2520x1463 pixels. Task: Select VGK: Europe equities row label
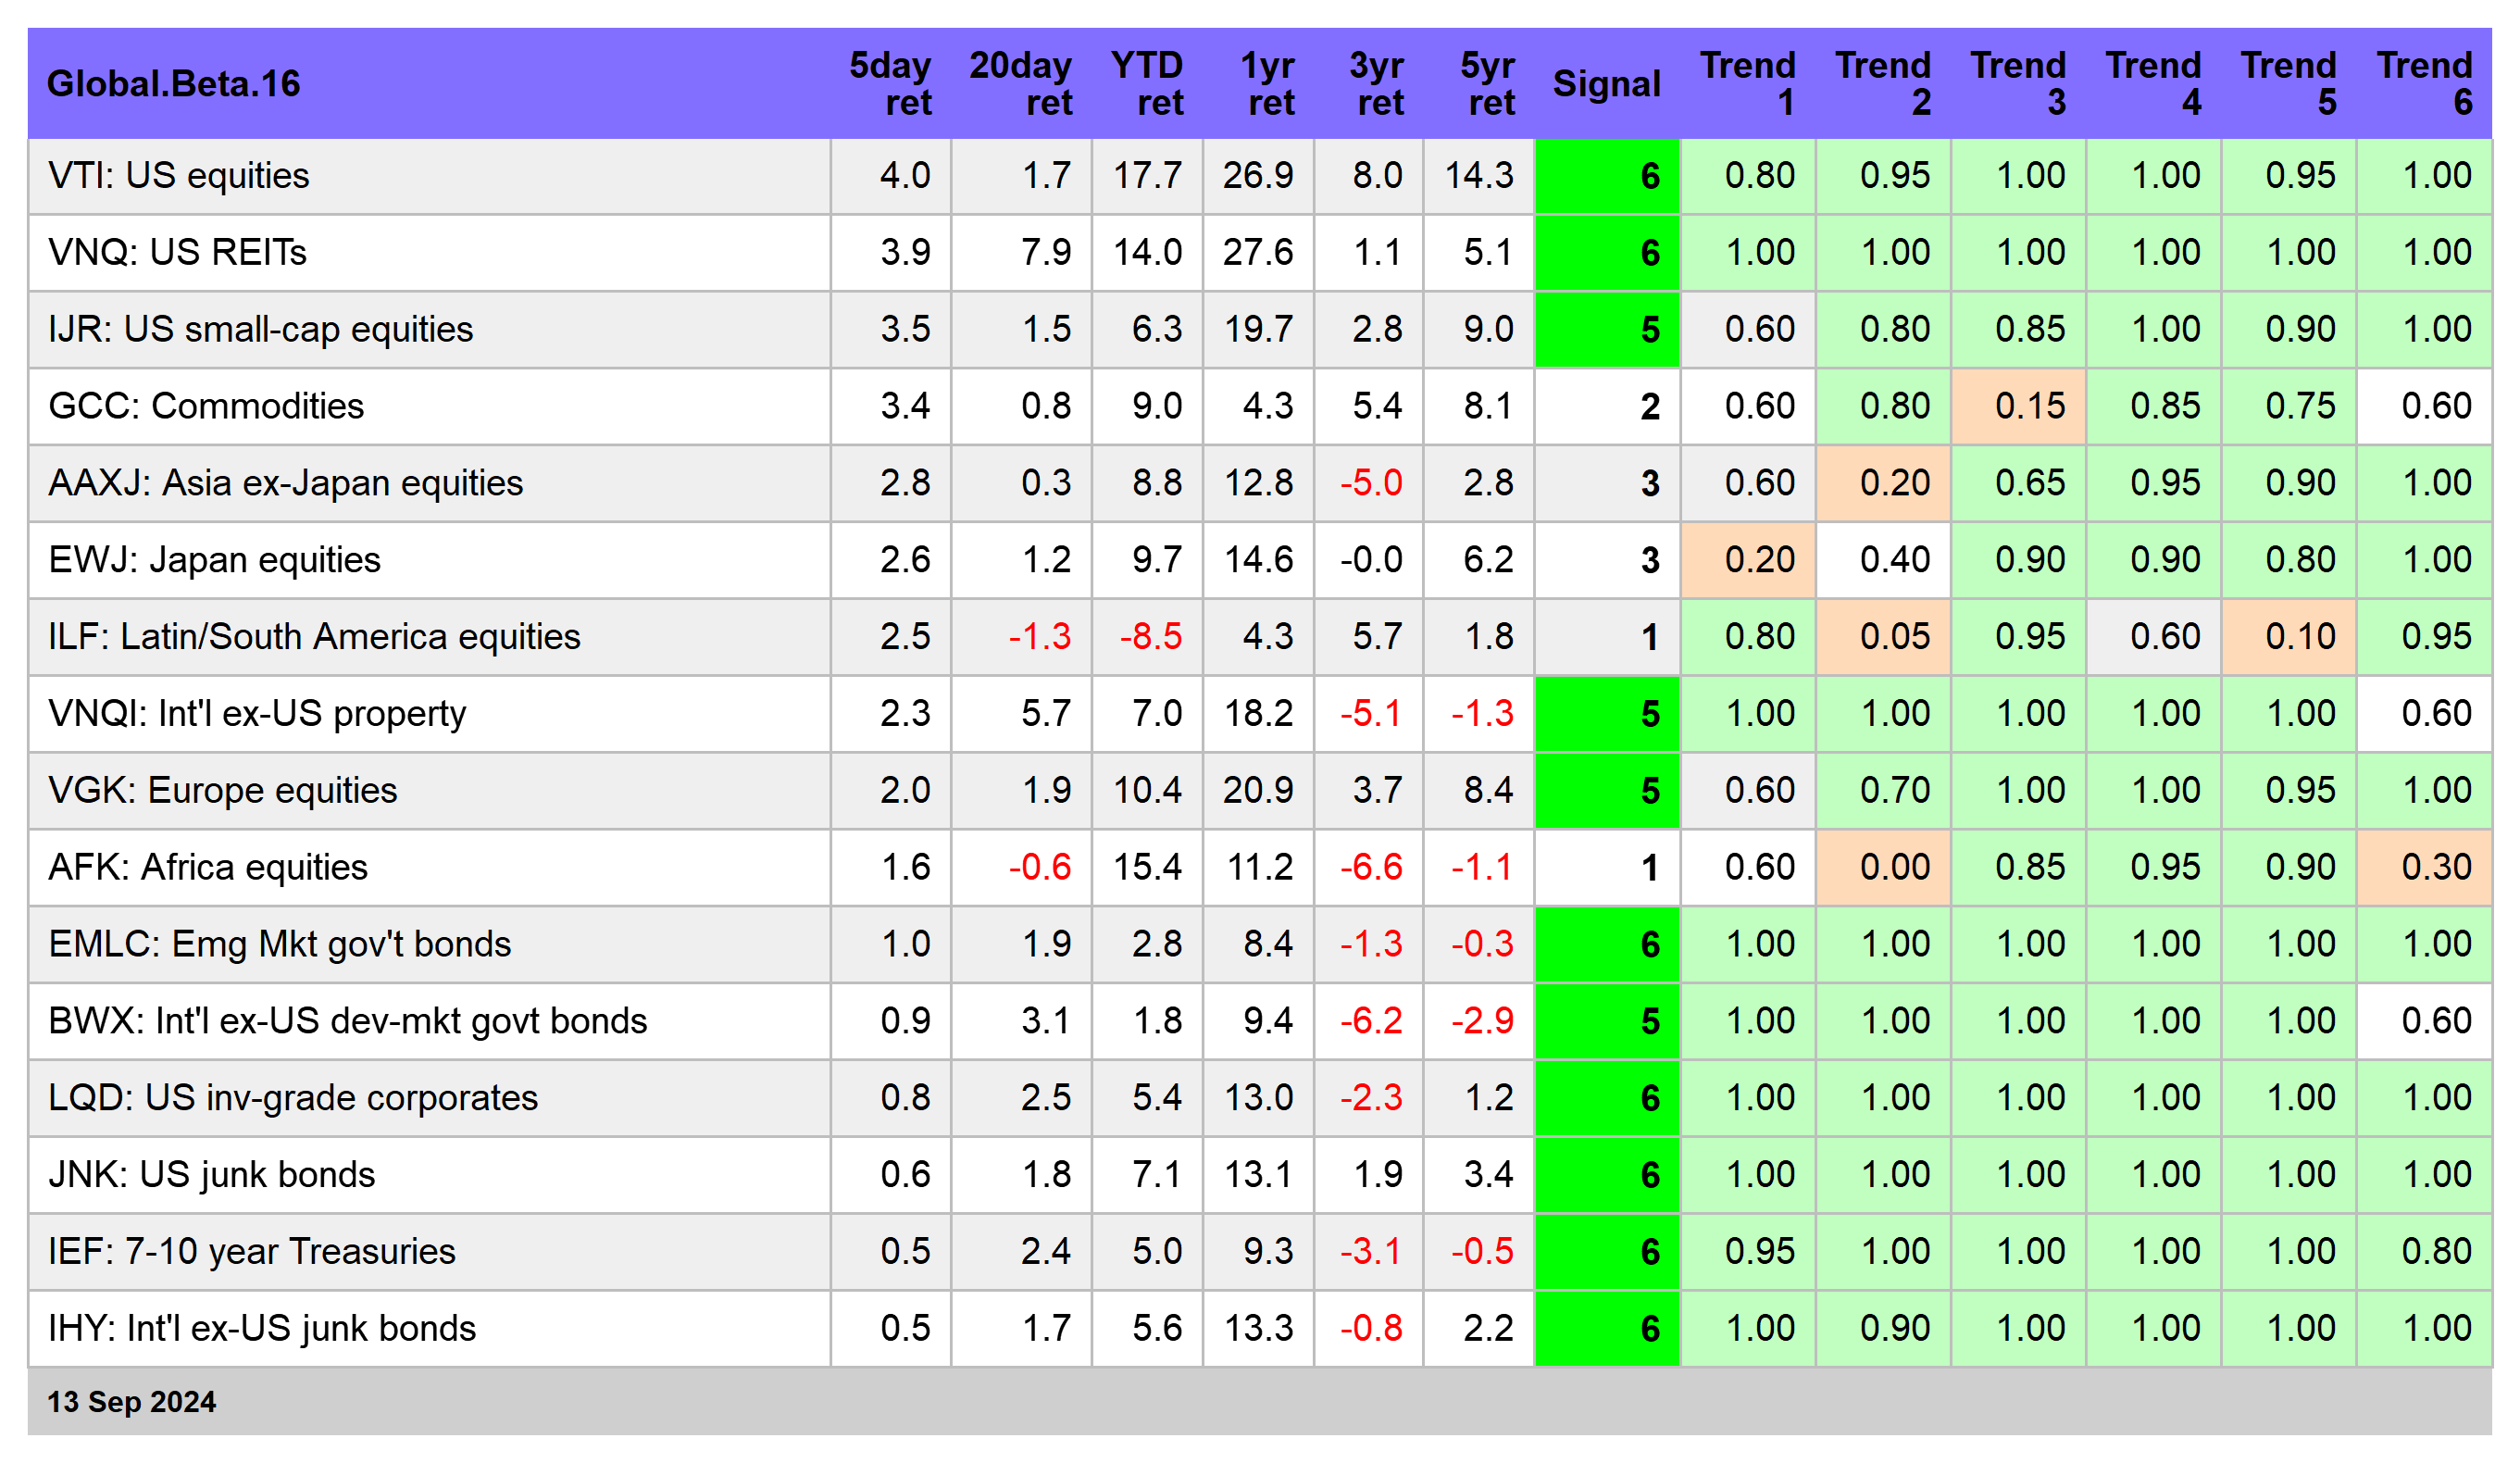pyautogui.click(x=222, y=790)
